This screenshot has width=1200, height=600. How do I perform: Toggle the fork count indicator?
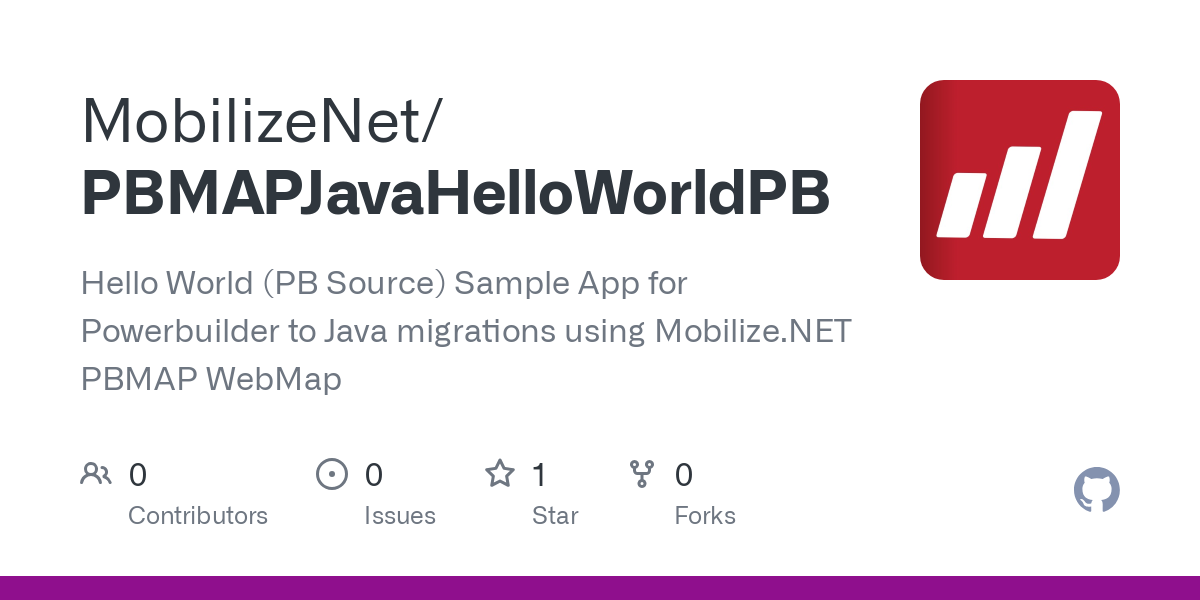click(683, 475)
